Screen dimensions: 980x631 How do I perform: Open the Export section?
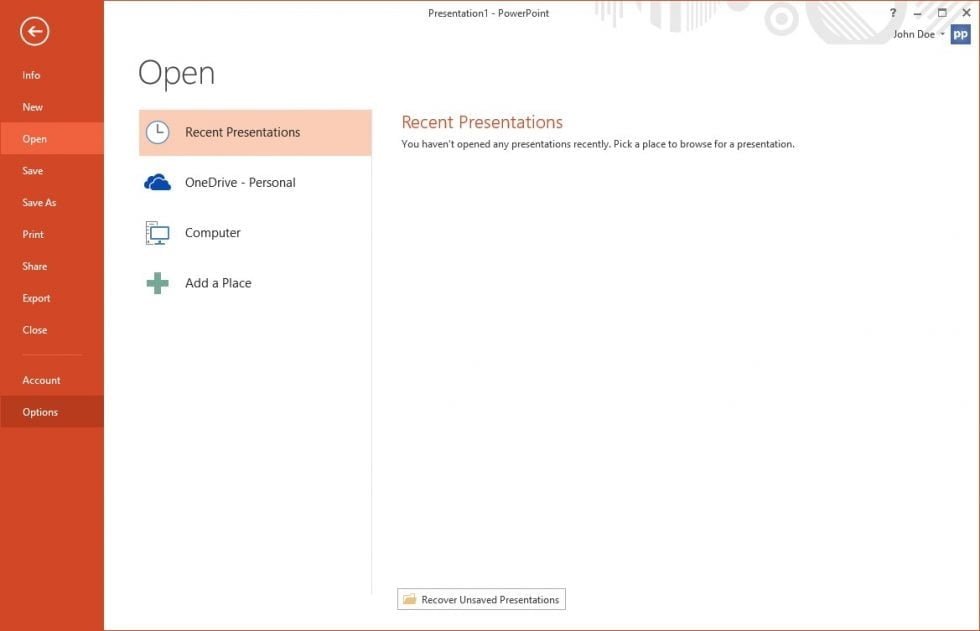[x=36, y=298]
